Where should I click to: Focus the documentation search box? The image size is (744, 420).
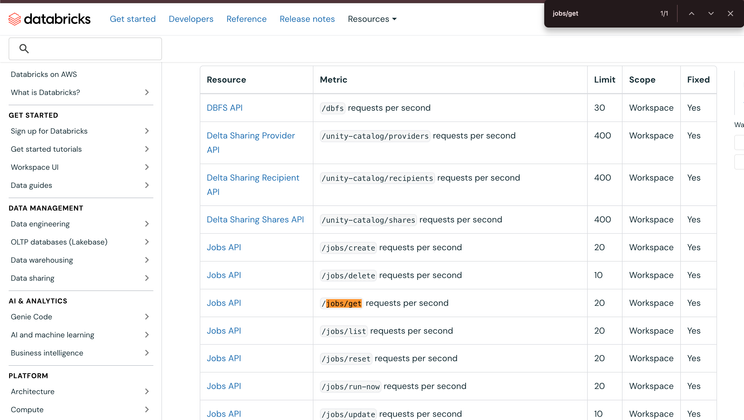[92, 49]
